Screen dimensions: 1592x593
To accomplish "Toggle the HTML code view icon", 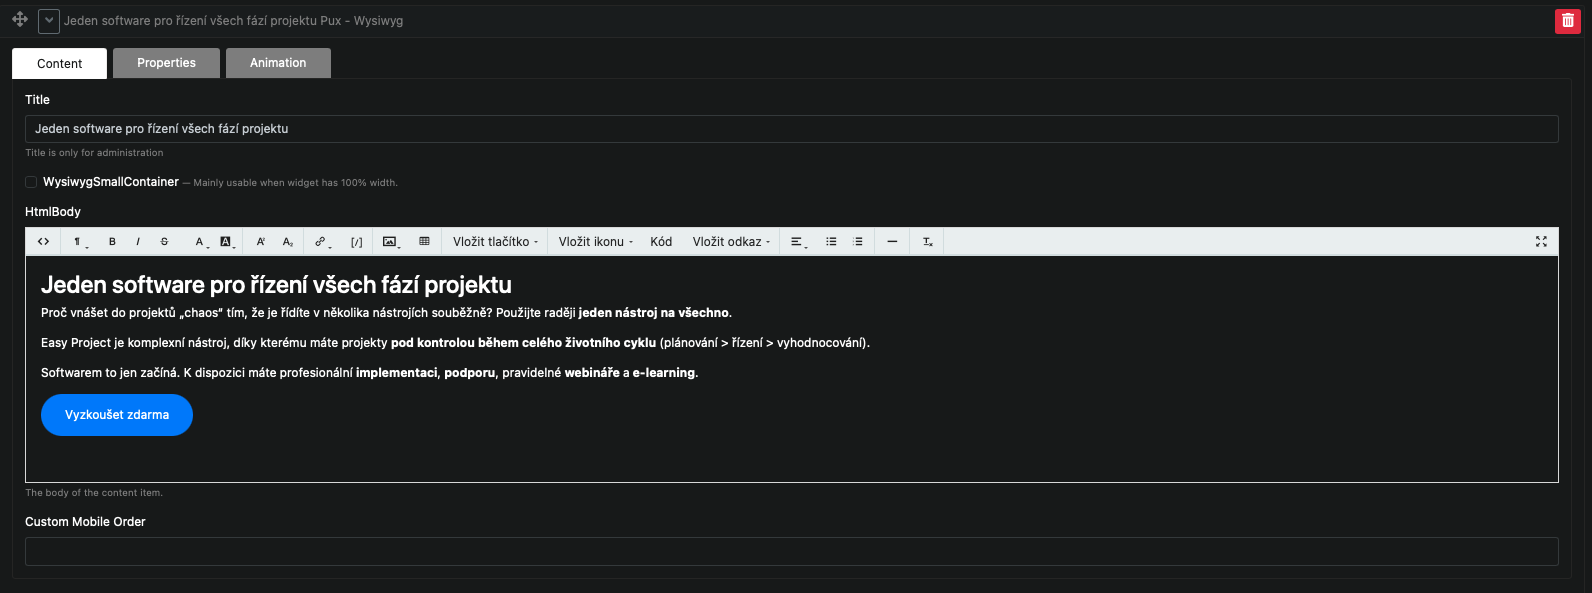I will 43,242.
